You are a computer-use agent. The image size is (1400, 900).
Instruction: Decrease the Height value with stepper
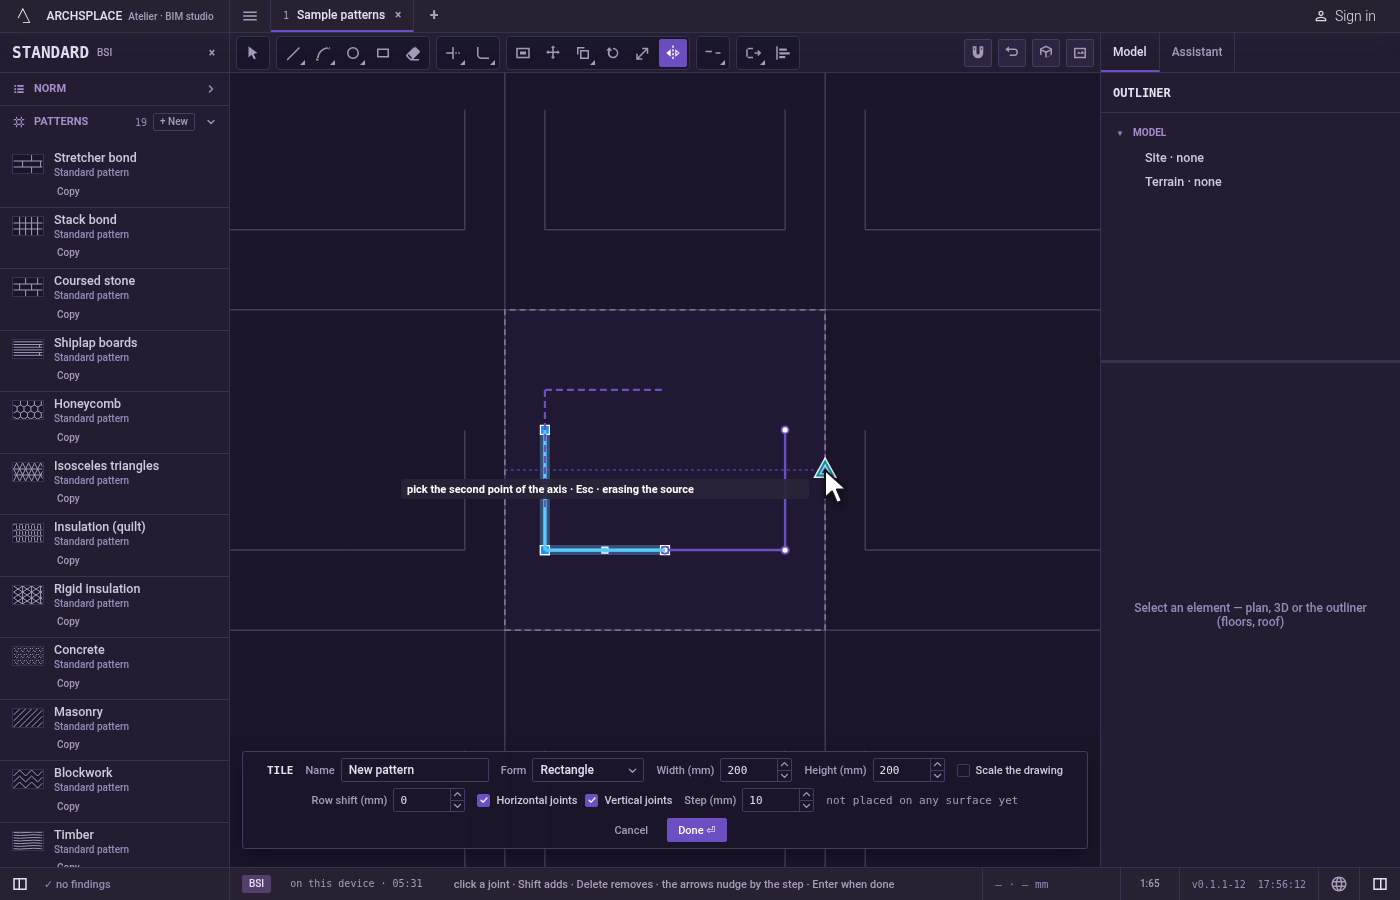937,776
